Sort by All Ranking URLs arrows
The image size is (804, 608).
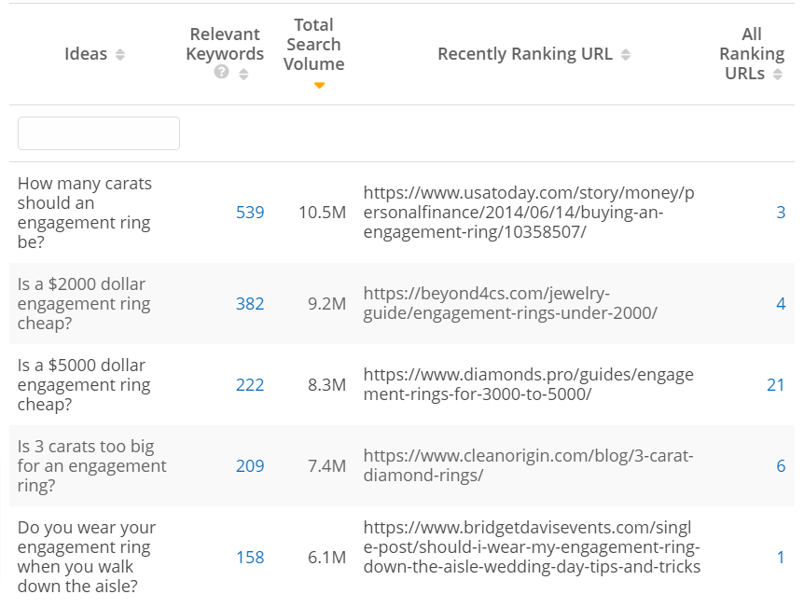[x=777, y=74]
